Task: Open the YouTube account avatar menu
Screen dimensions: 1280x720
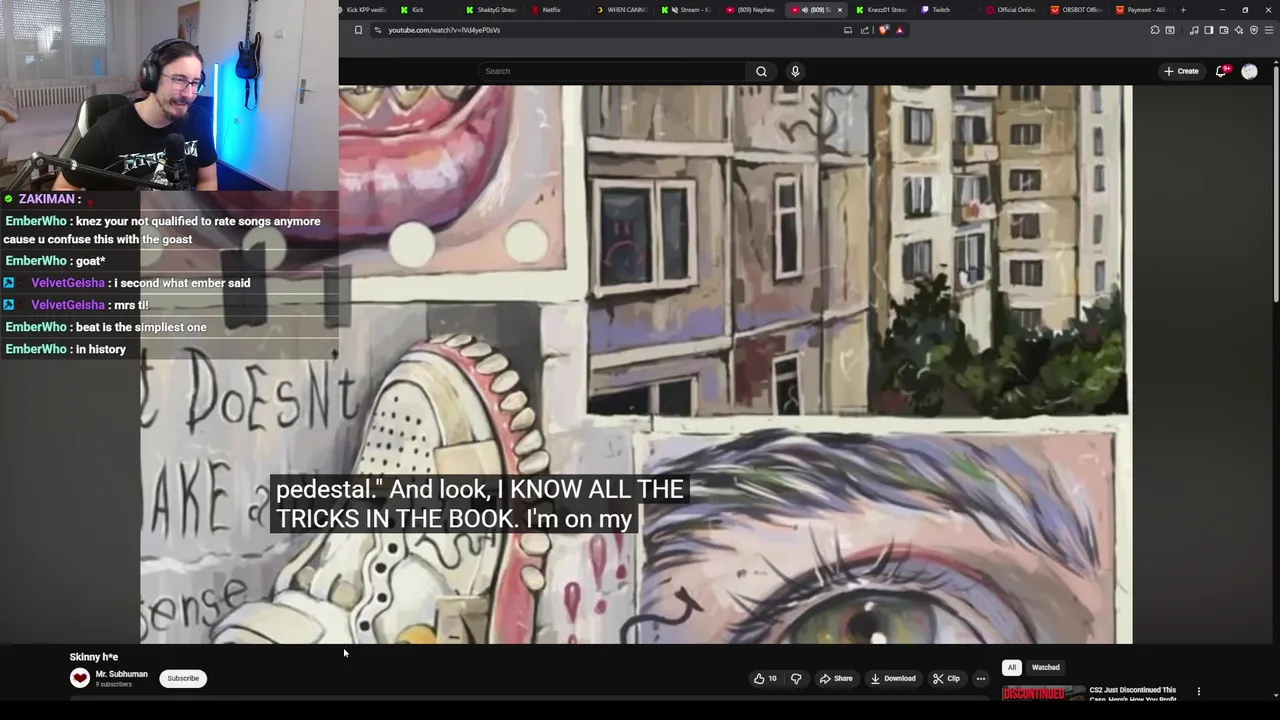Action: 1249,71
